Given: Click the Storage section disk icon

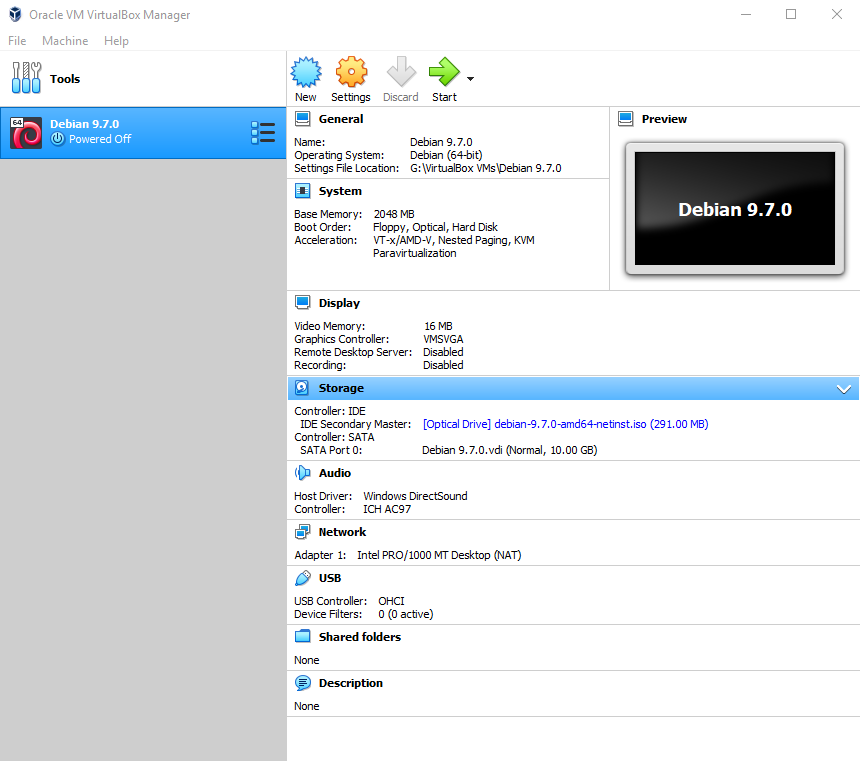Looking at the screenshot, I should pos(302,388).
